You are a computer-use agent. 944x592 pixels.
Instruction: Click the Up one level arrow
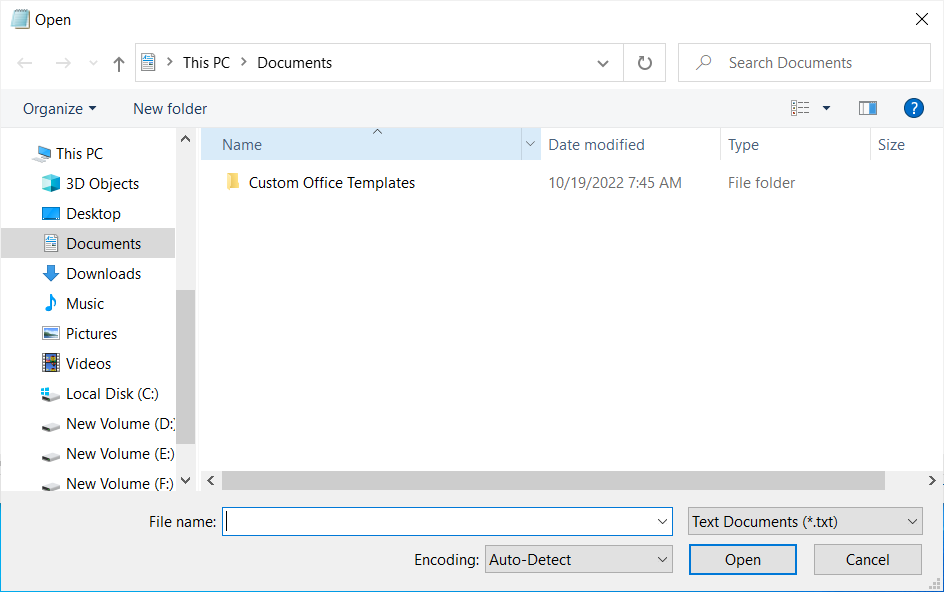point(119,63)
